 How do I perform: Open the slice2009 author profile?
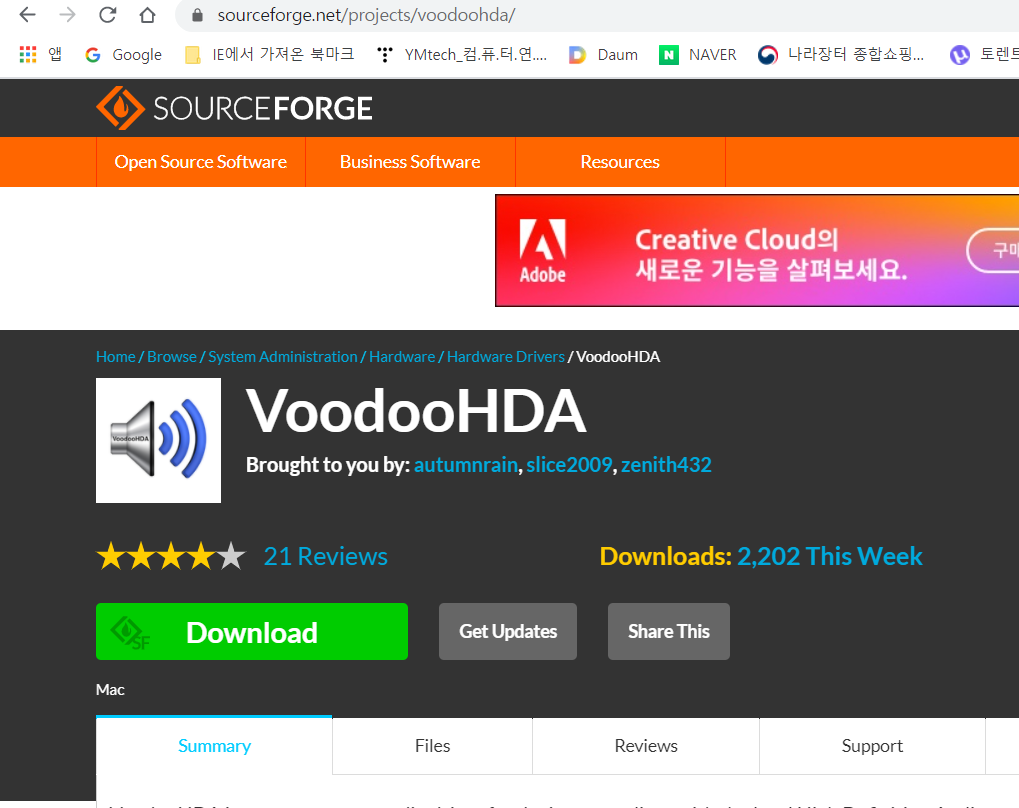(569, 465)
